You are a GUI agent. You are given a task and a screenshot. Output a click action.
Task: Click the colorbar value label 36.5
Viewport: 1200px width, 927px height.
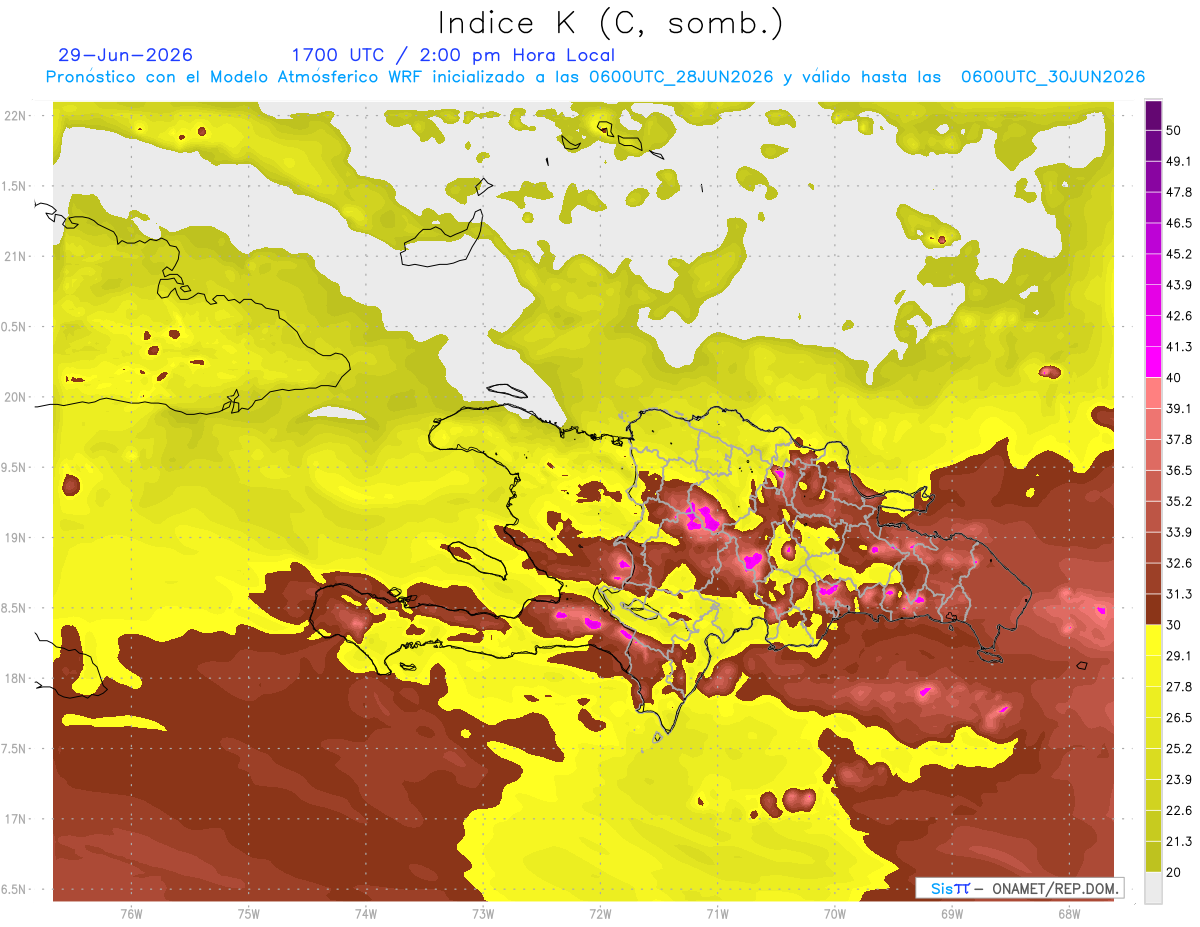tap(1180, 471)
